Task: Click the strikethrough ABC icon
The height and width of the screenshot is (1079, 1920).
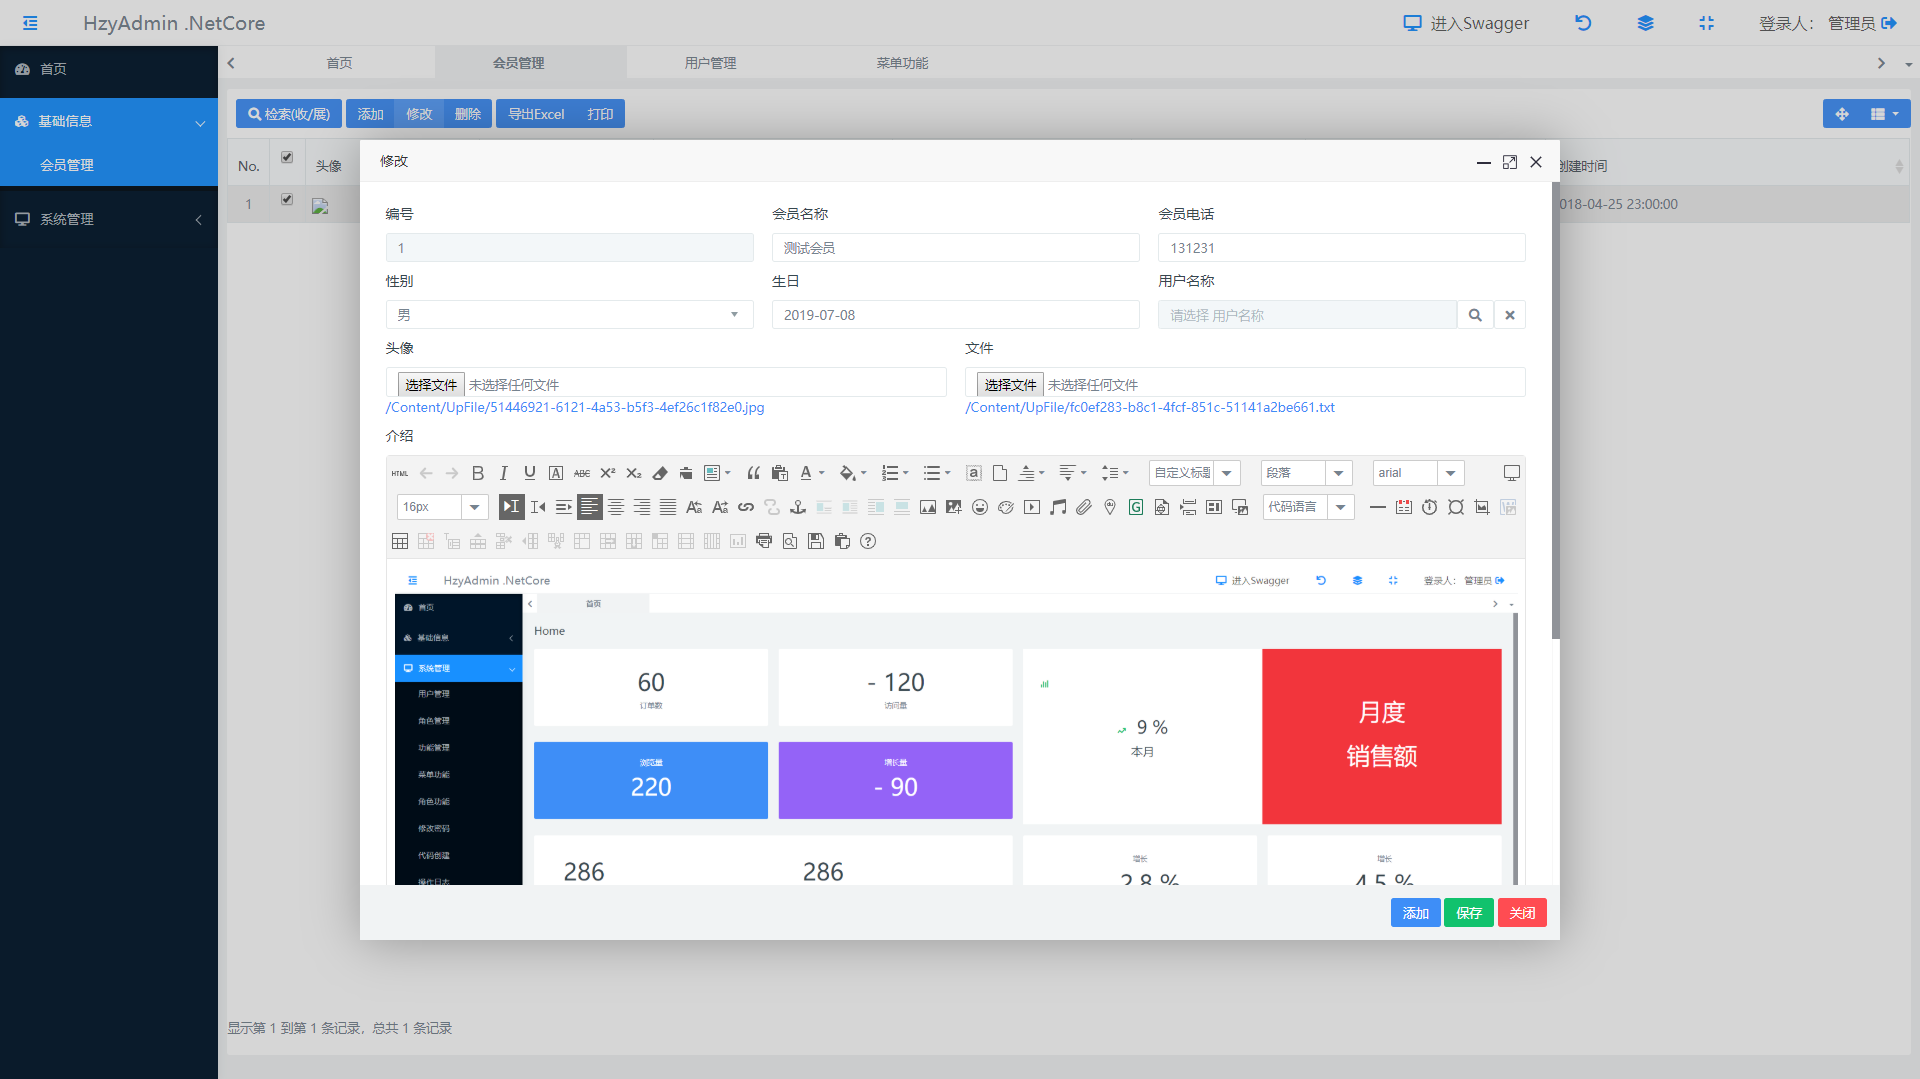Action: point(582,473)
